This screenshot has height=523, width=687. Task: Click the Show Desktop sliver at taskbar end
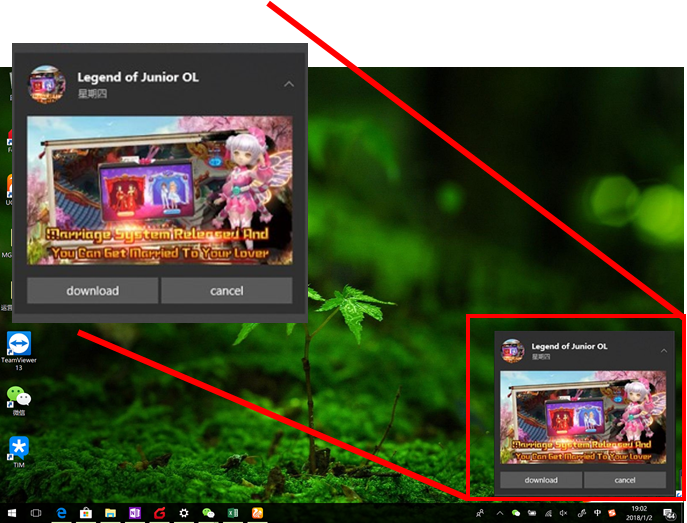[x=683, y=513]
